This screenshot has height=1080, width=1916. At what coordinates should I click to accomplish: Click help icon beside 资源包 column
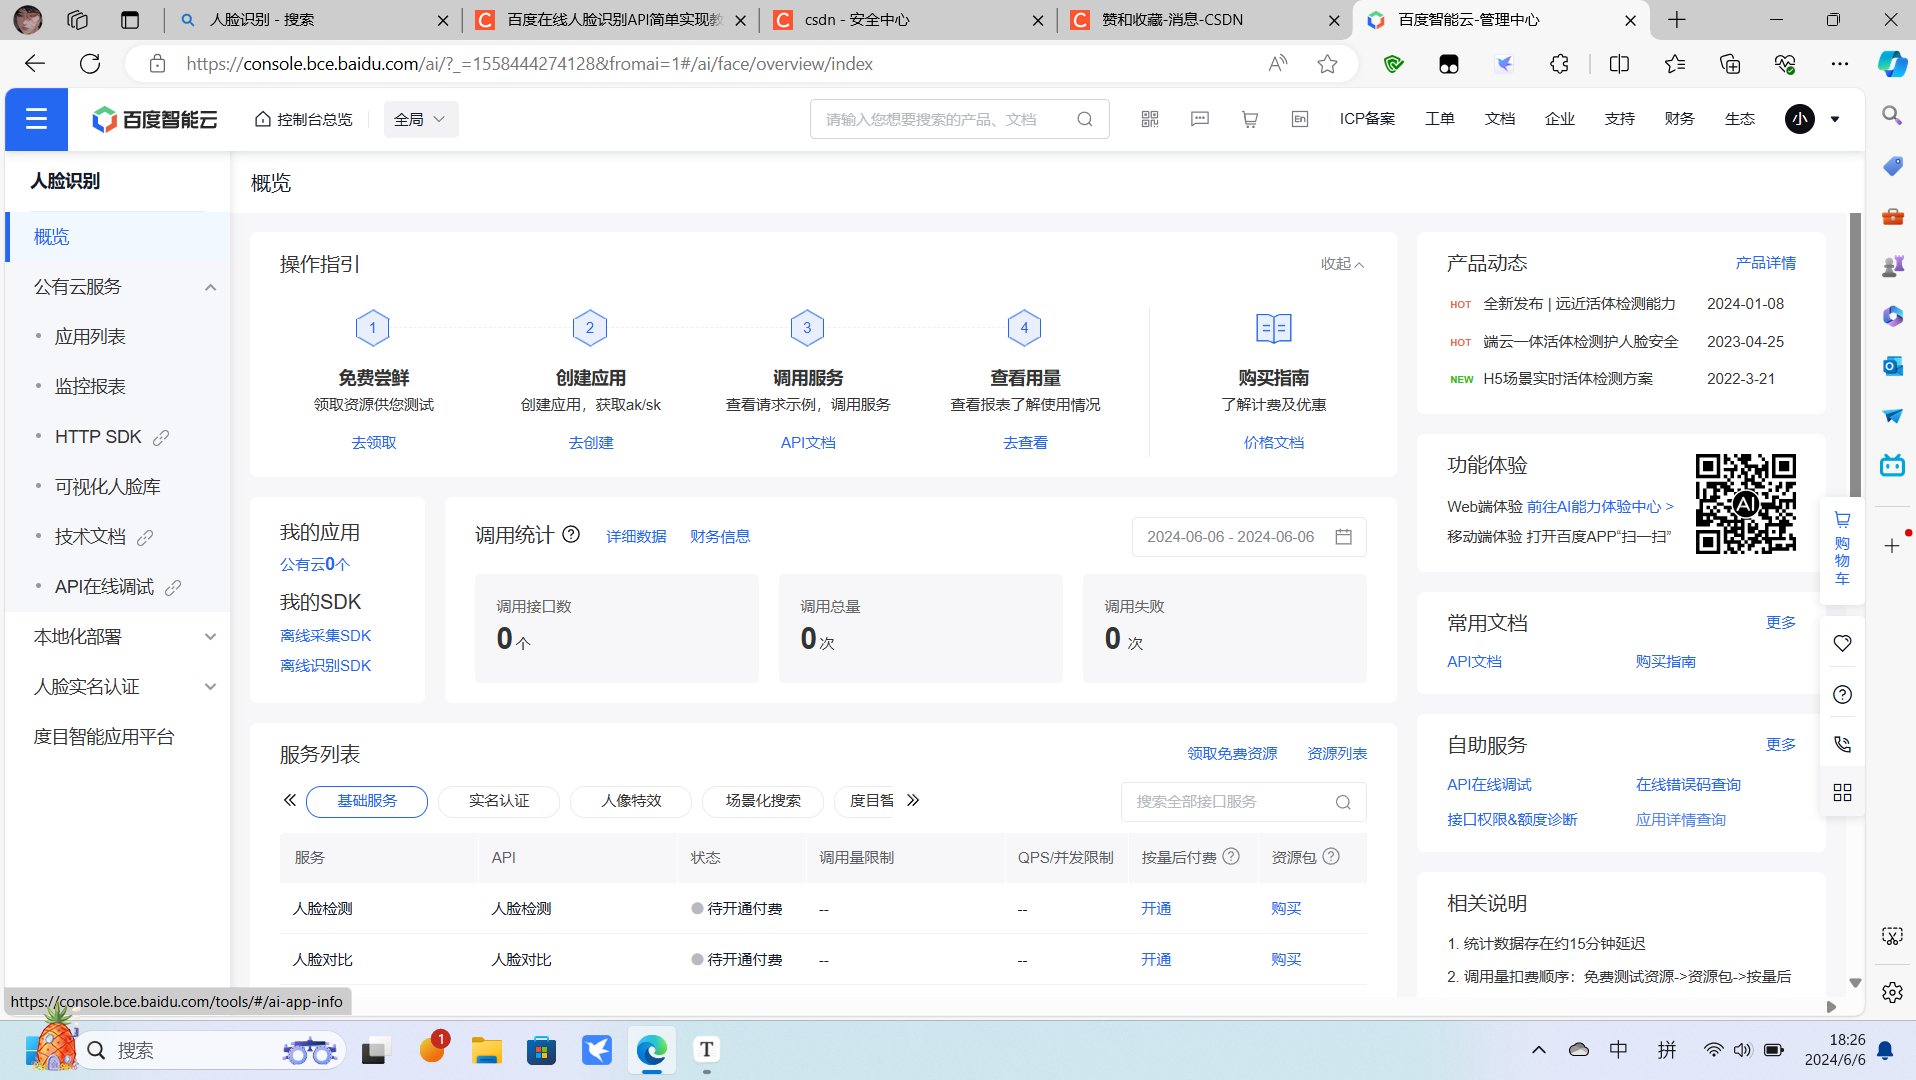[x=1331, y=857]
